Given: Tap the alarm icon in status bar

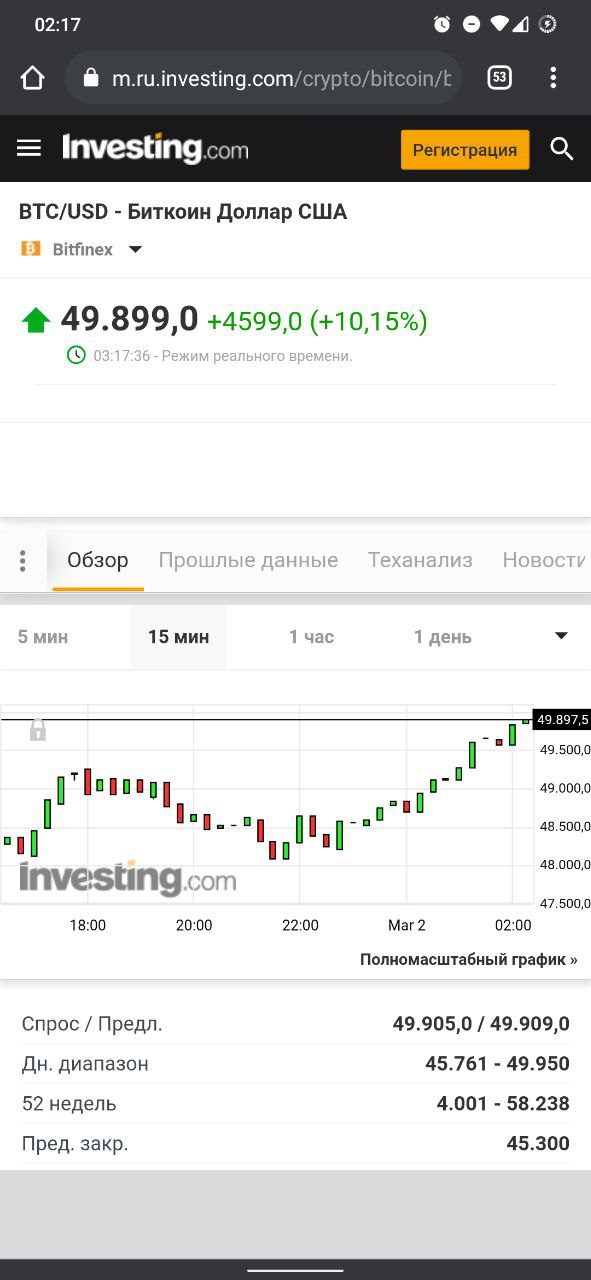Looking at the screenshot, I should coord(442,24).
